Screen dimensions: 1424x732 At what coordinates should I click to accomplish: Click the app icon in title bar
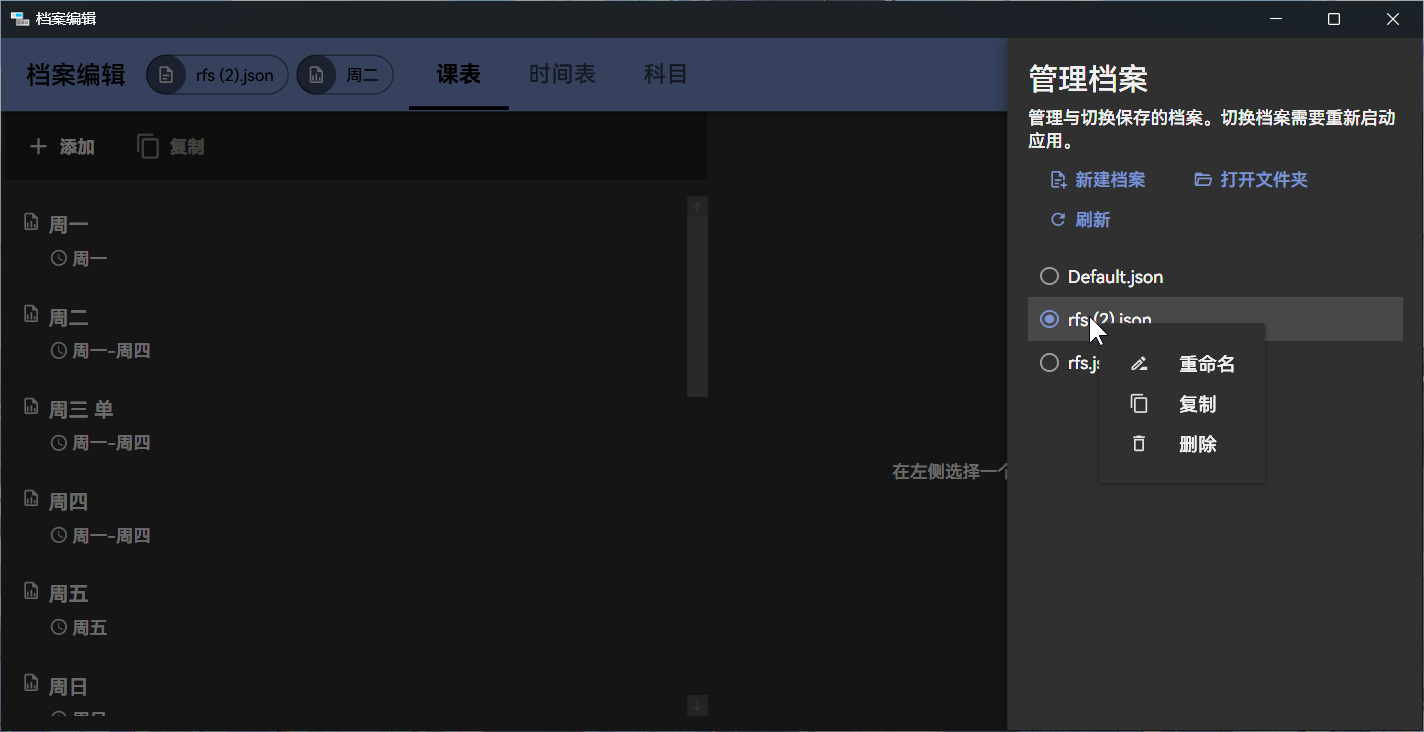19,19
